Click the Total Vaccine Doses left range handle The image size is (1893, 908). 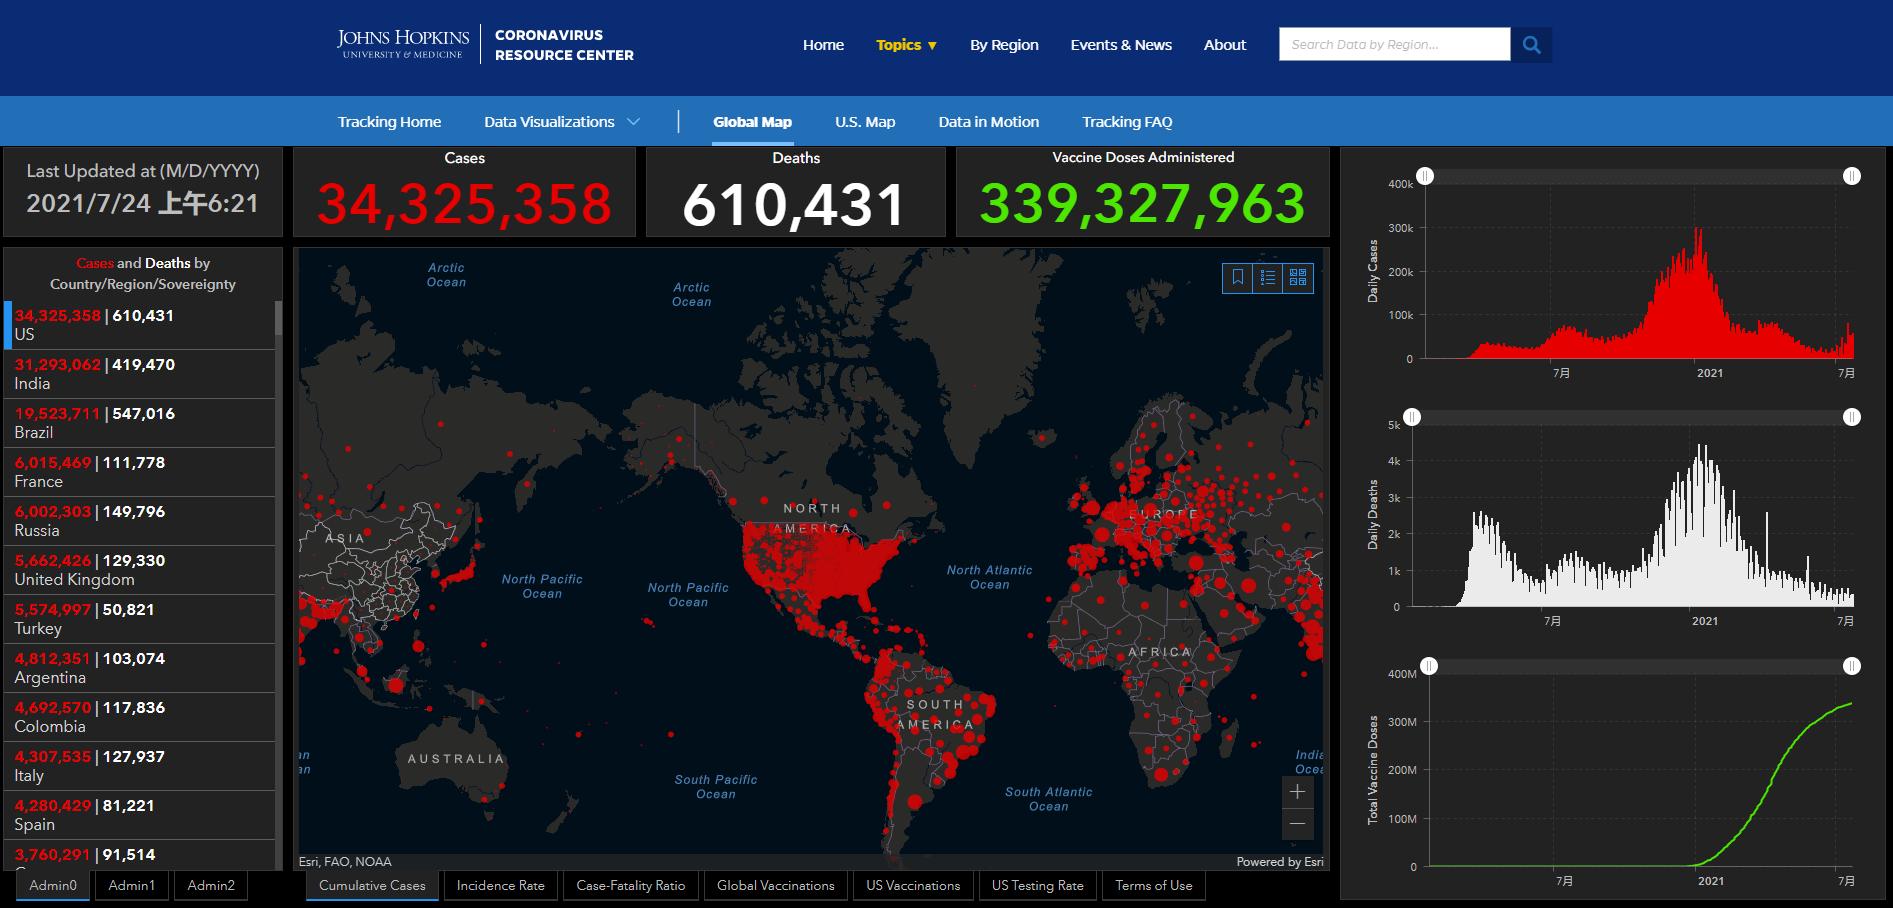coord(1430,666)
